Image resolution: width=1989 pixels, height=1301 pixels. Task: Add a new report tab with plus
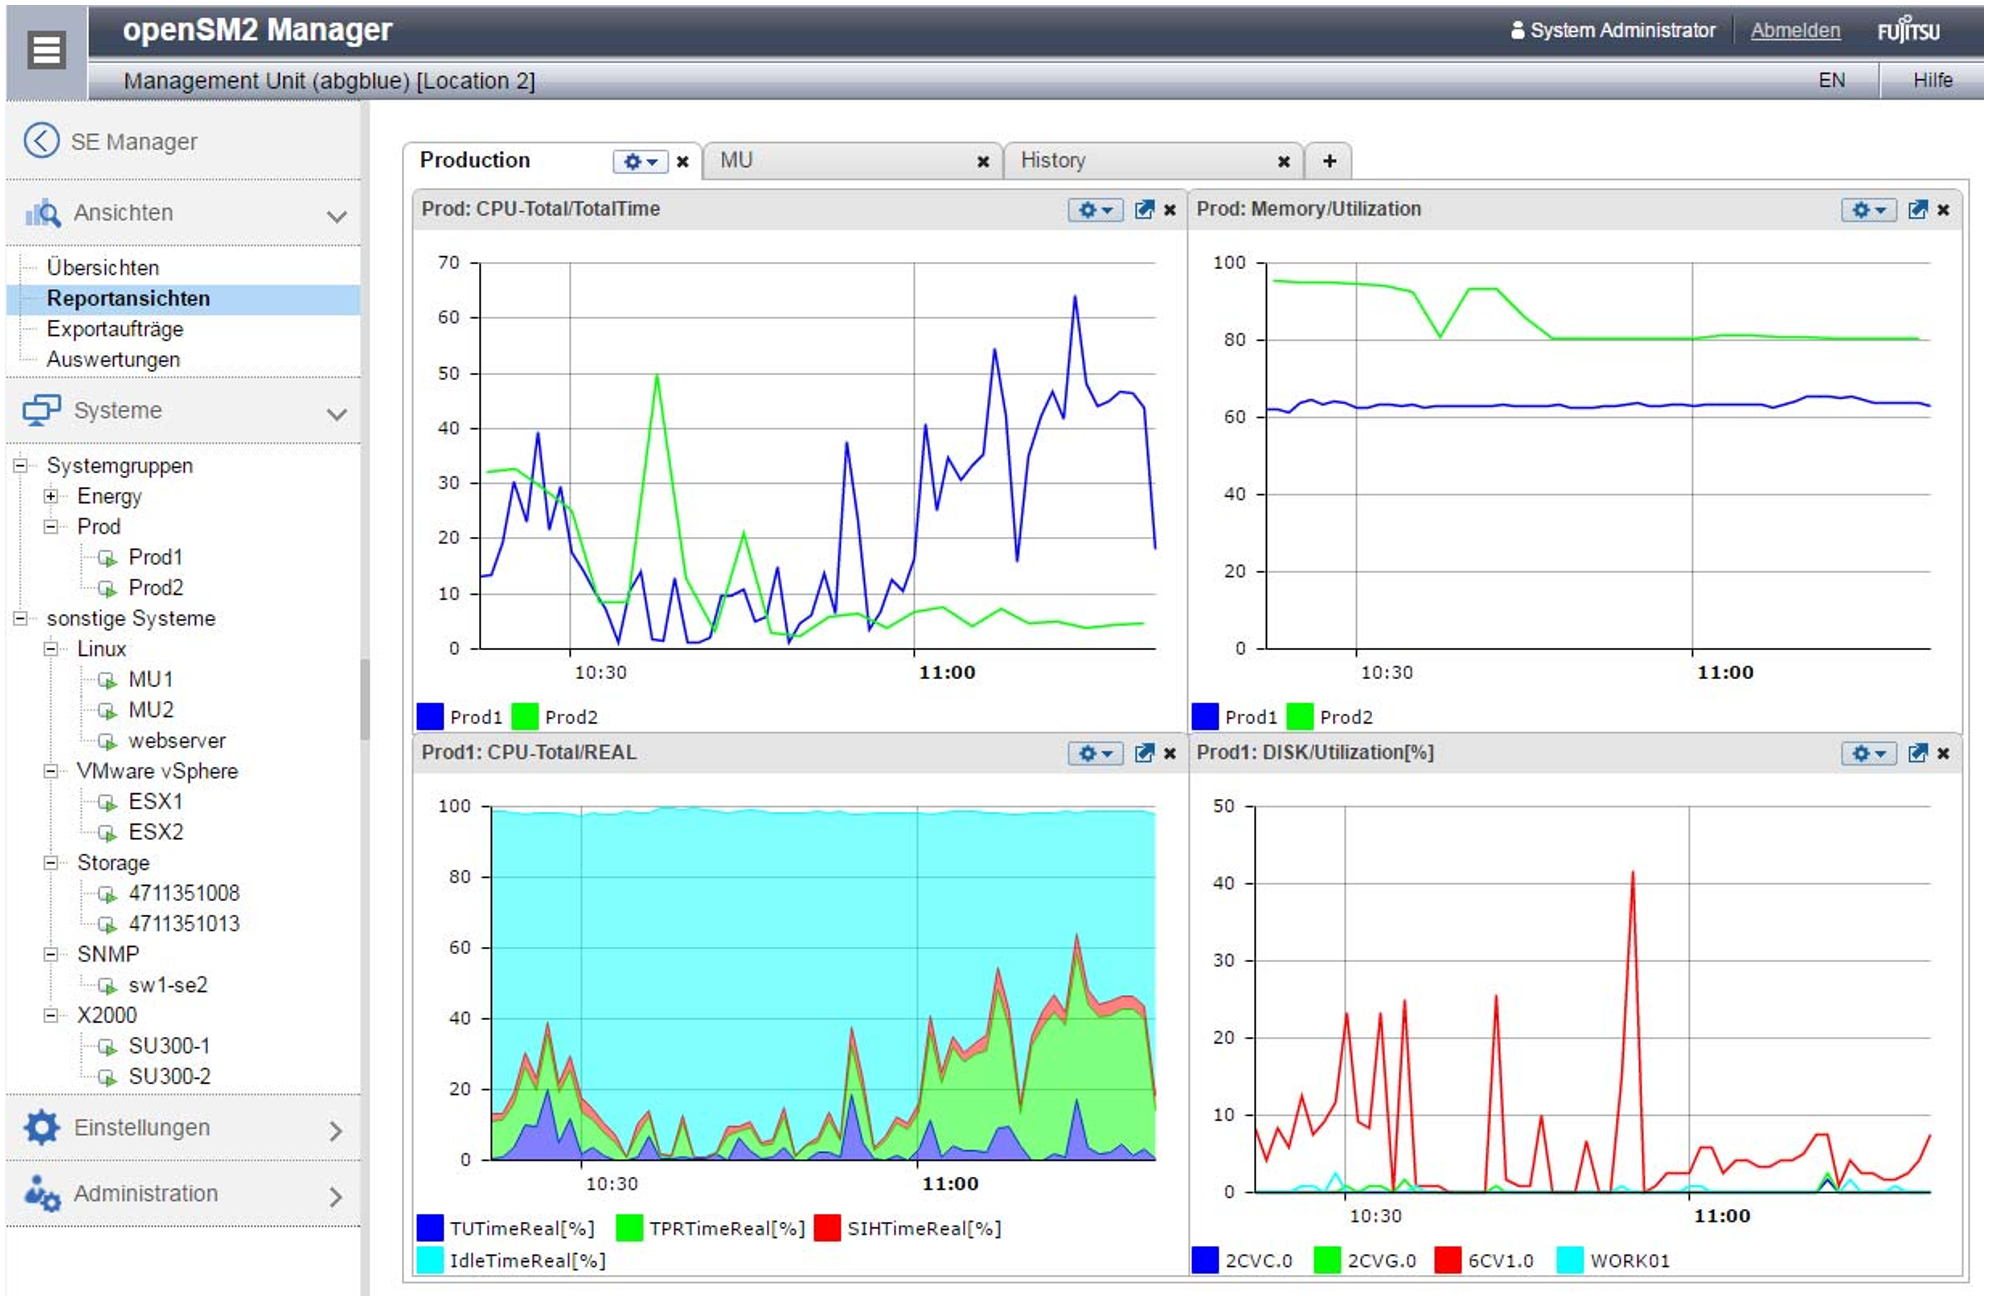(x=1329, y=161)
